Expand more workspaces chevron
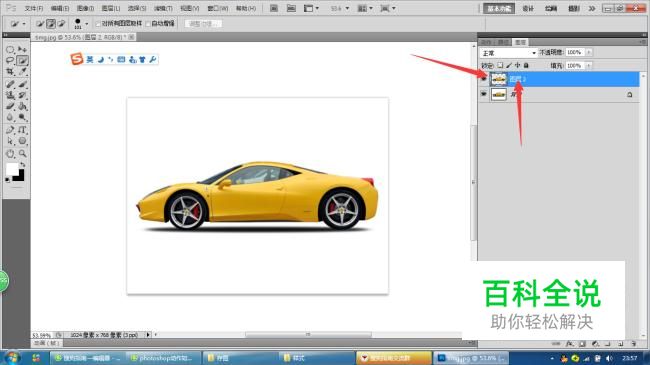The image size is (650, 365). 592,8
